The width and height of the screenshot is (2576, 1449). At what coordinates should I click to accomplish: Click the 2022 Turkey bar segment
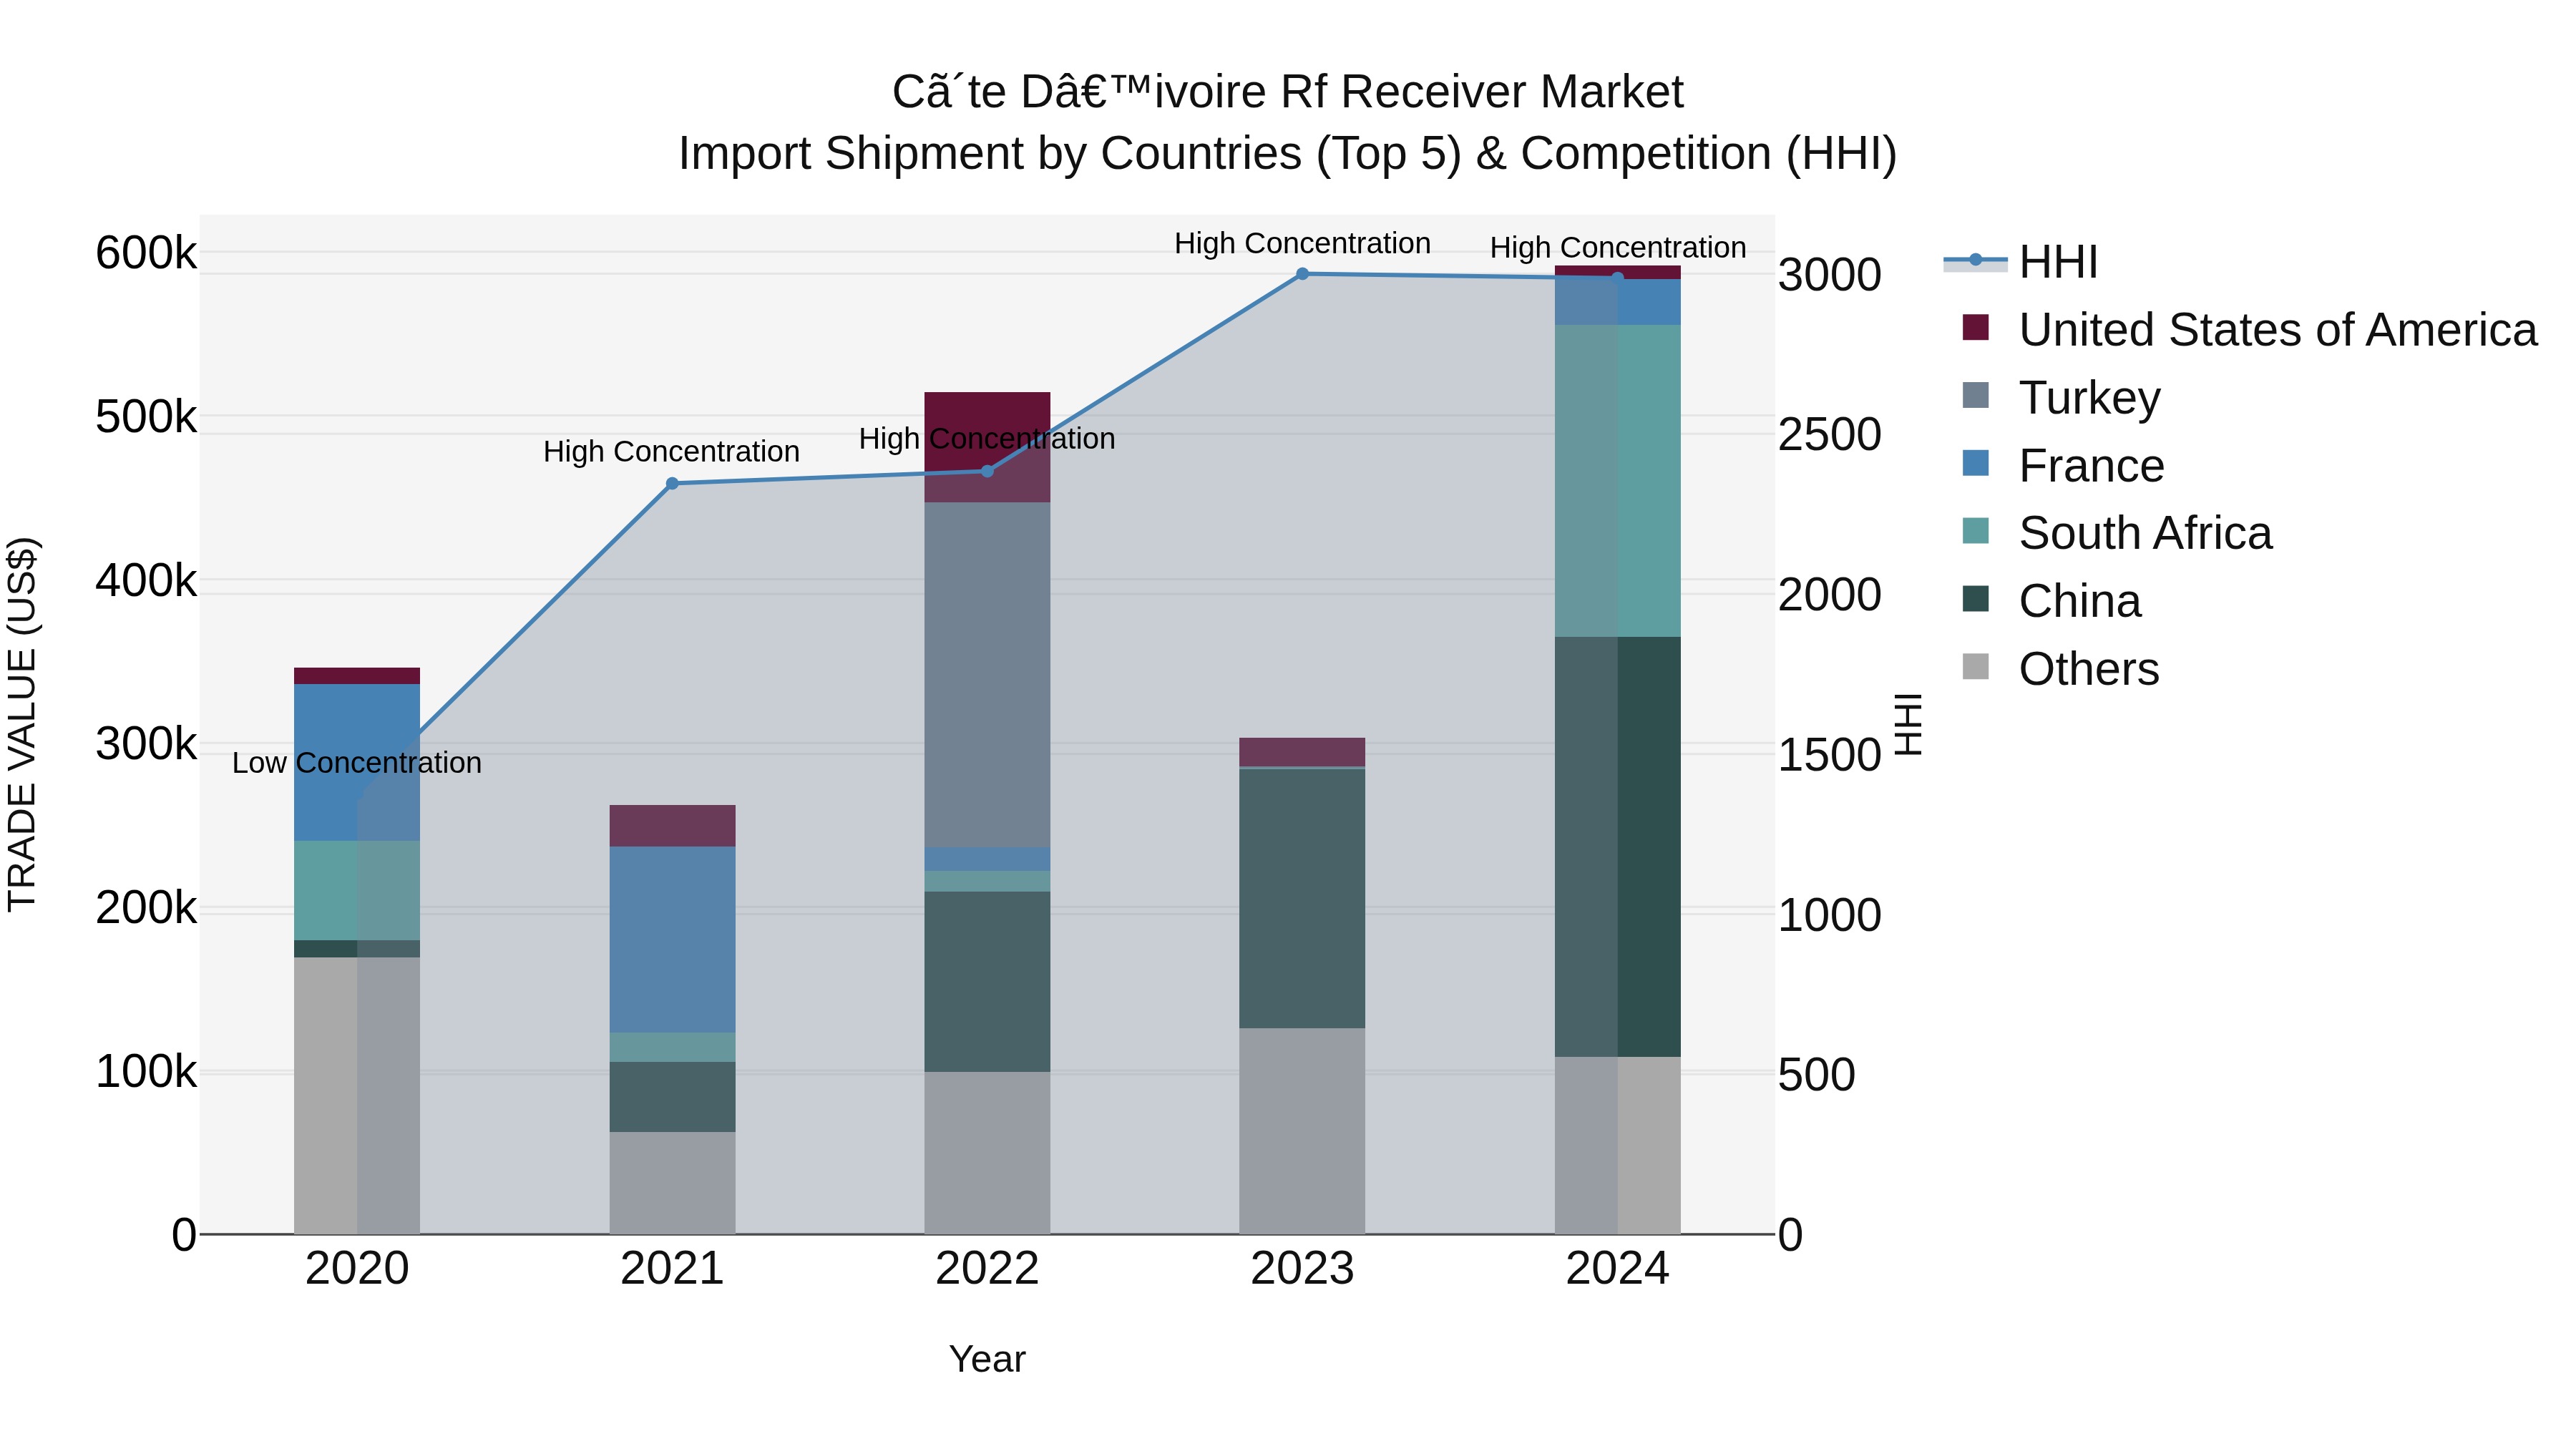[987, 675]
